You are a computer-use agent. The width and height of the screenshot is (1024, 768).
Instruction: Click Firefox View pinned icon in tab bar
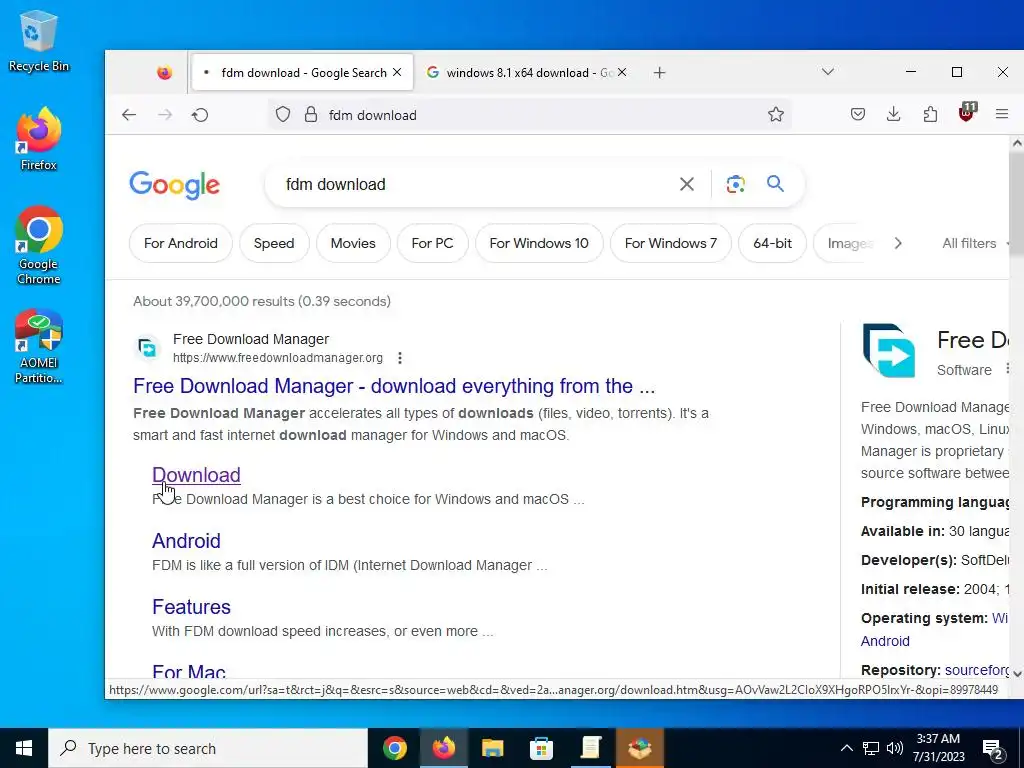tap(165, 72)
